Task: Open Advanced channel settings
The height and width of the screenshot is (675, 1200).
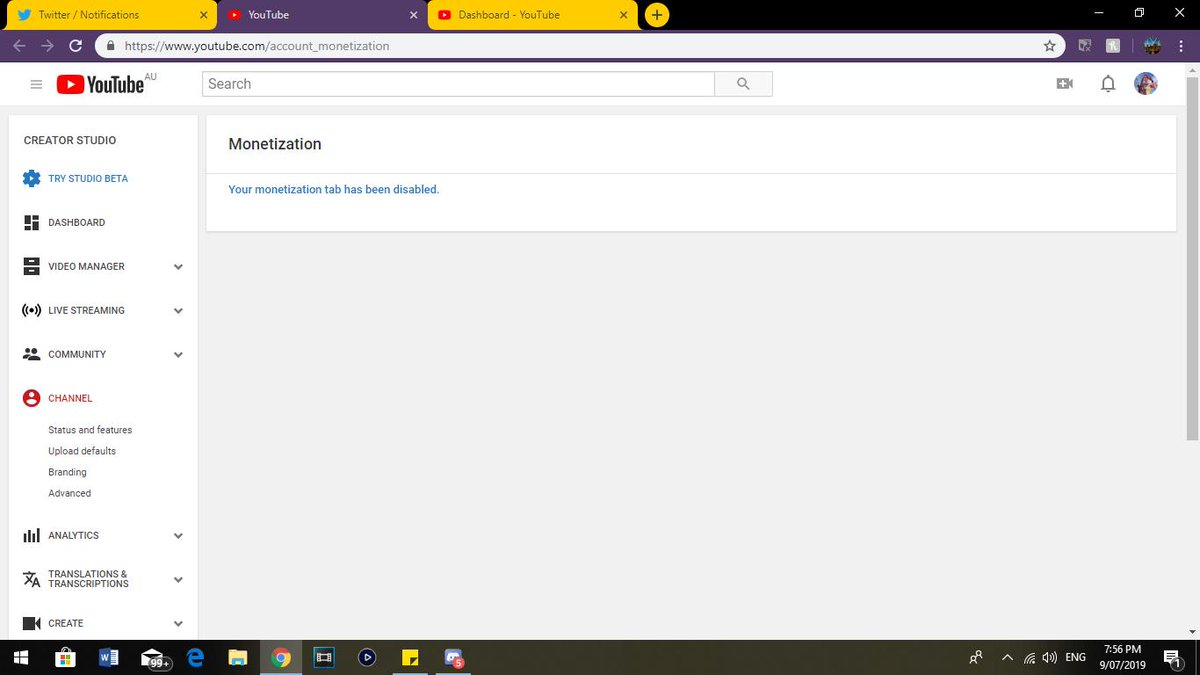Action: [69, 493]
